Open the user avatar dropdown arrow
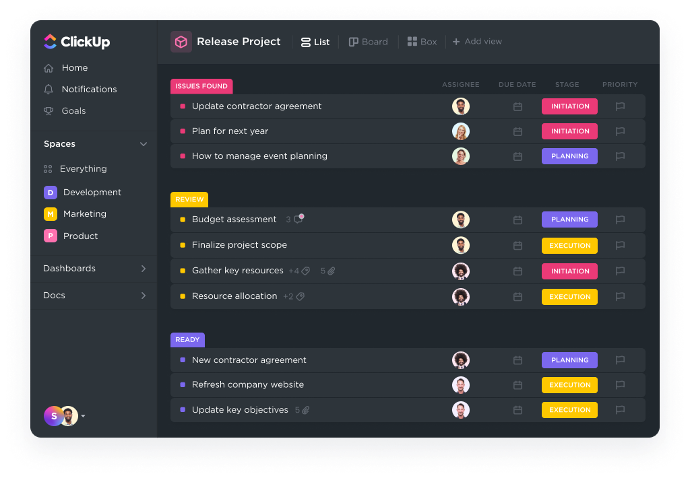 click(83, 416)
